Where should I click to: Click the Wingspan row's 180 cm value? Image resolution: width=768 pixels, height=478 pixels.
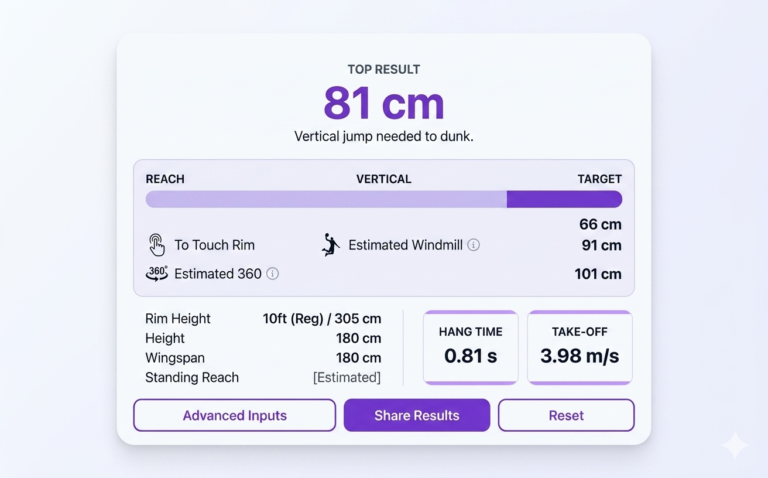pos(359,358)
